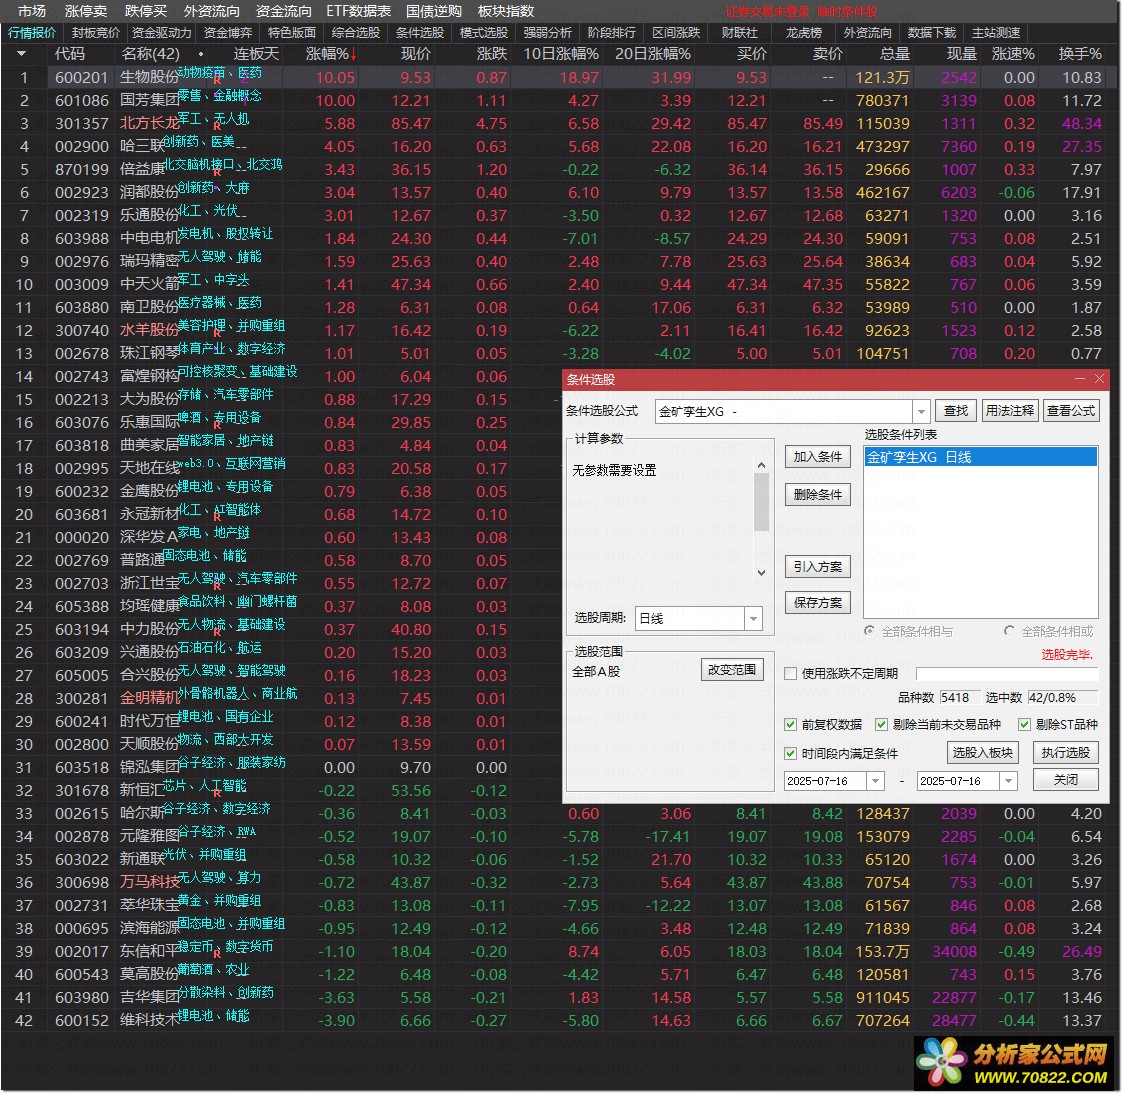
Task: Click the 选中数 42/0.8% field
Action: click(x=1062, y=698)
